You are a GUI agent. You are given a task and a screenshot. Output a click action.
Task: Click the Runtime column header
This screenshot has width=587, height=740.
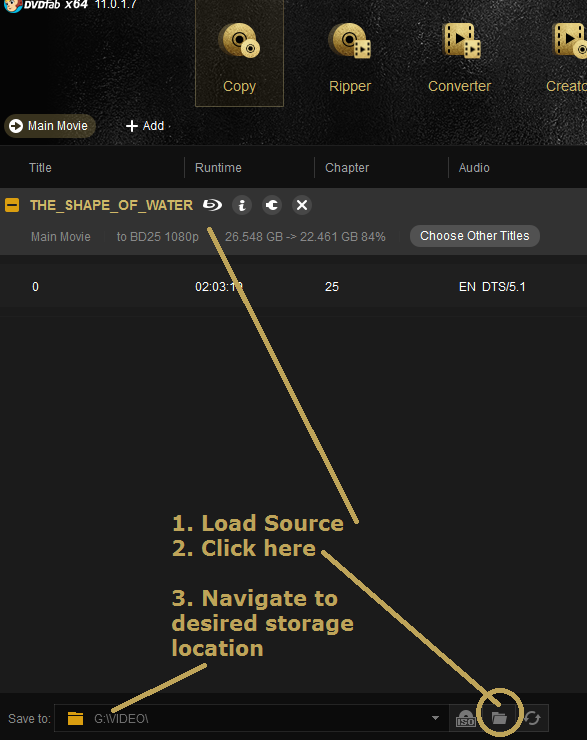(x=218, y=168)
